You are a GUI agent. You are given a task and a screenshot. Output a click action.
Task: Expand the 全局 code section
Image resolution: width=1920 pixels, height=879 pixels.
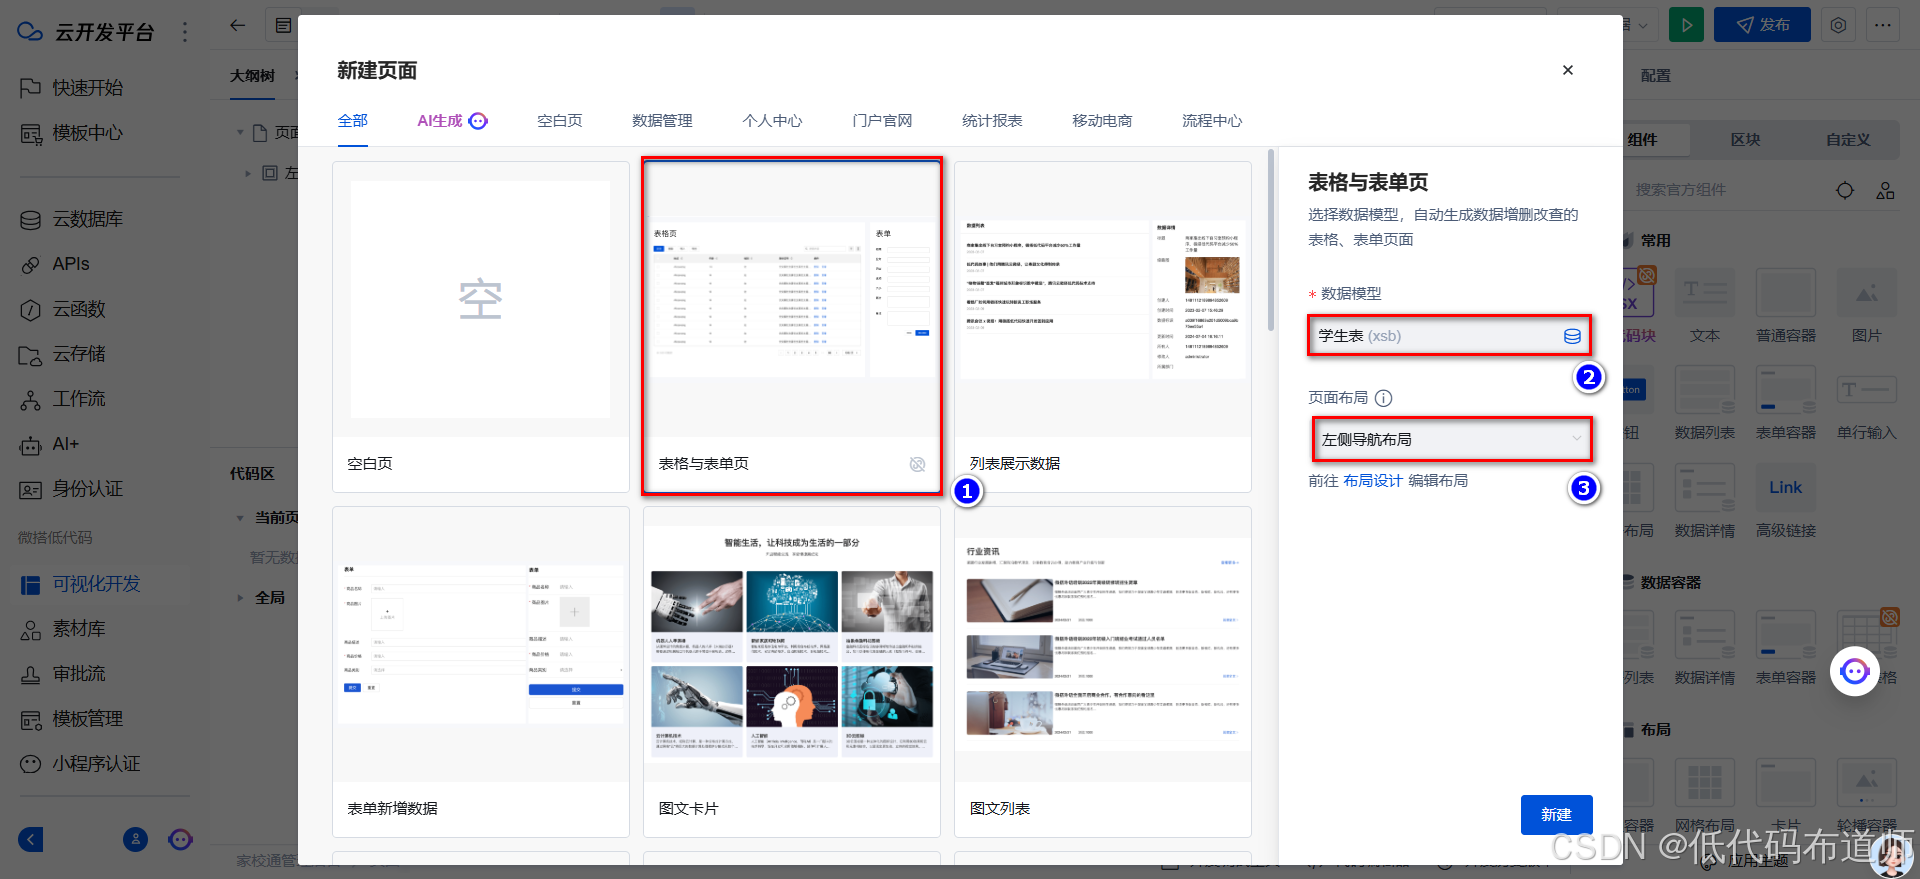[x=240, y=598]
